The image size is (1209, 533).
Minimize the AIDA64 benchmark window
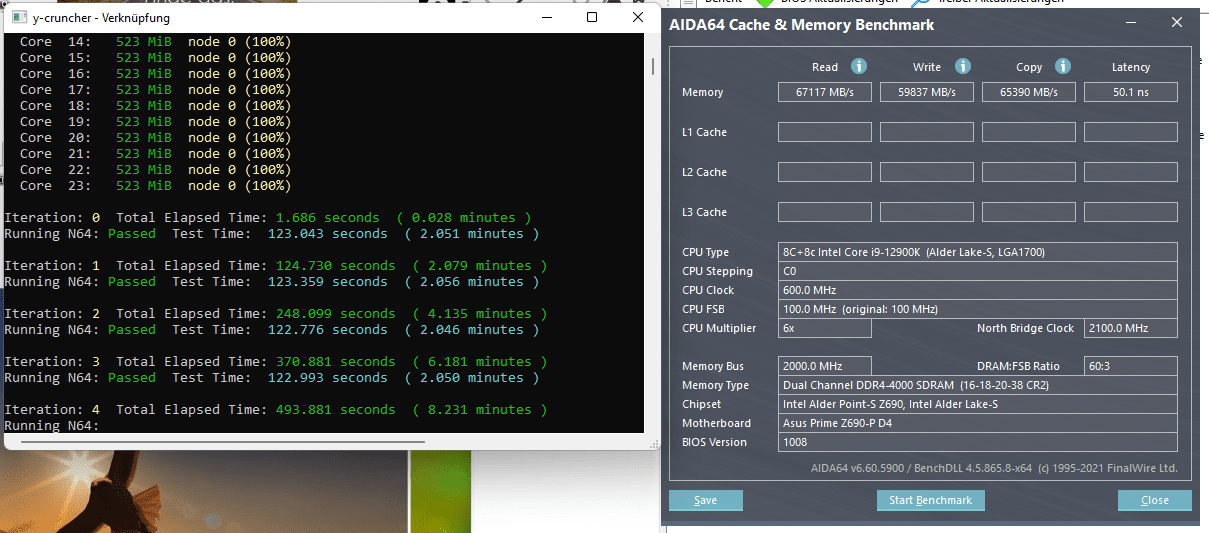pyautogui.click(x=1130, y=24)
